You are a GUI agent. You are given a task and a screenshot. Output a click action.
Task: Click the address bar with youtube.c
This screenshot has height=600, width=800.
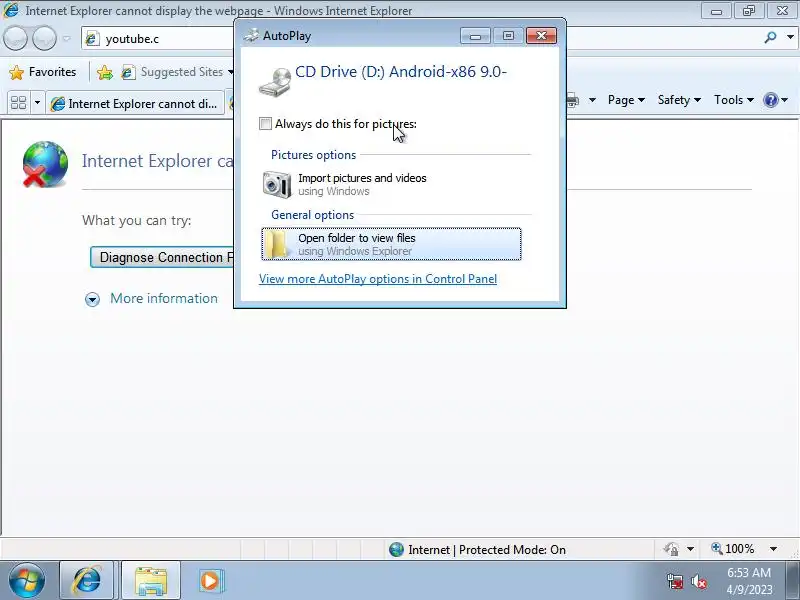[x=158, y=39]
